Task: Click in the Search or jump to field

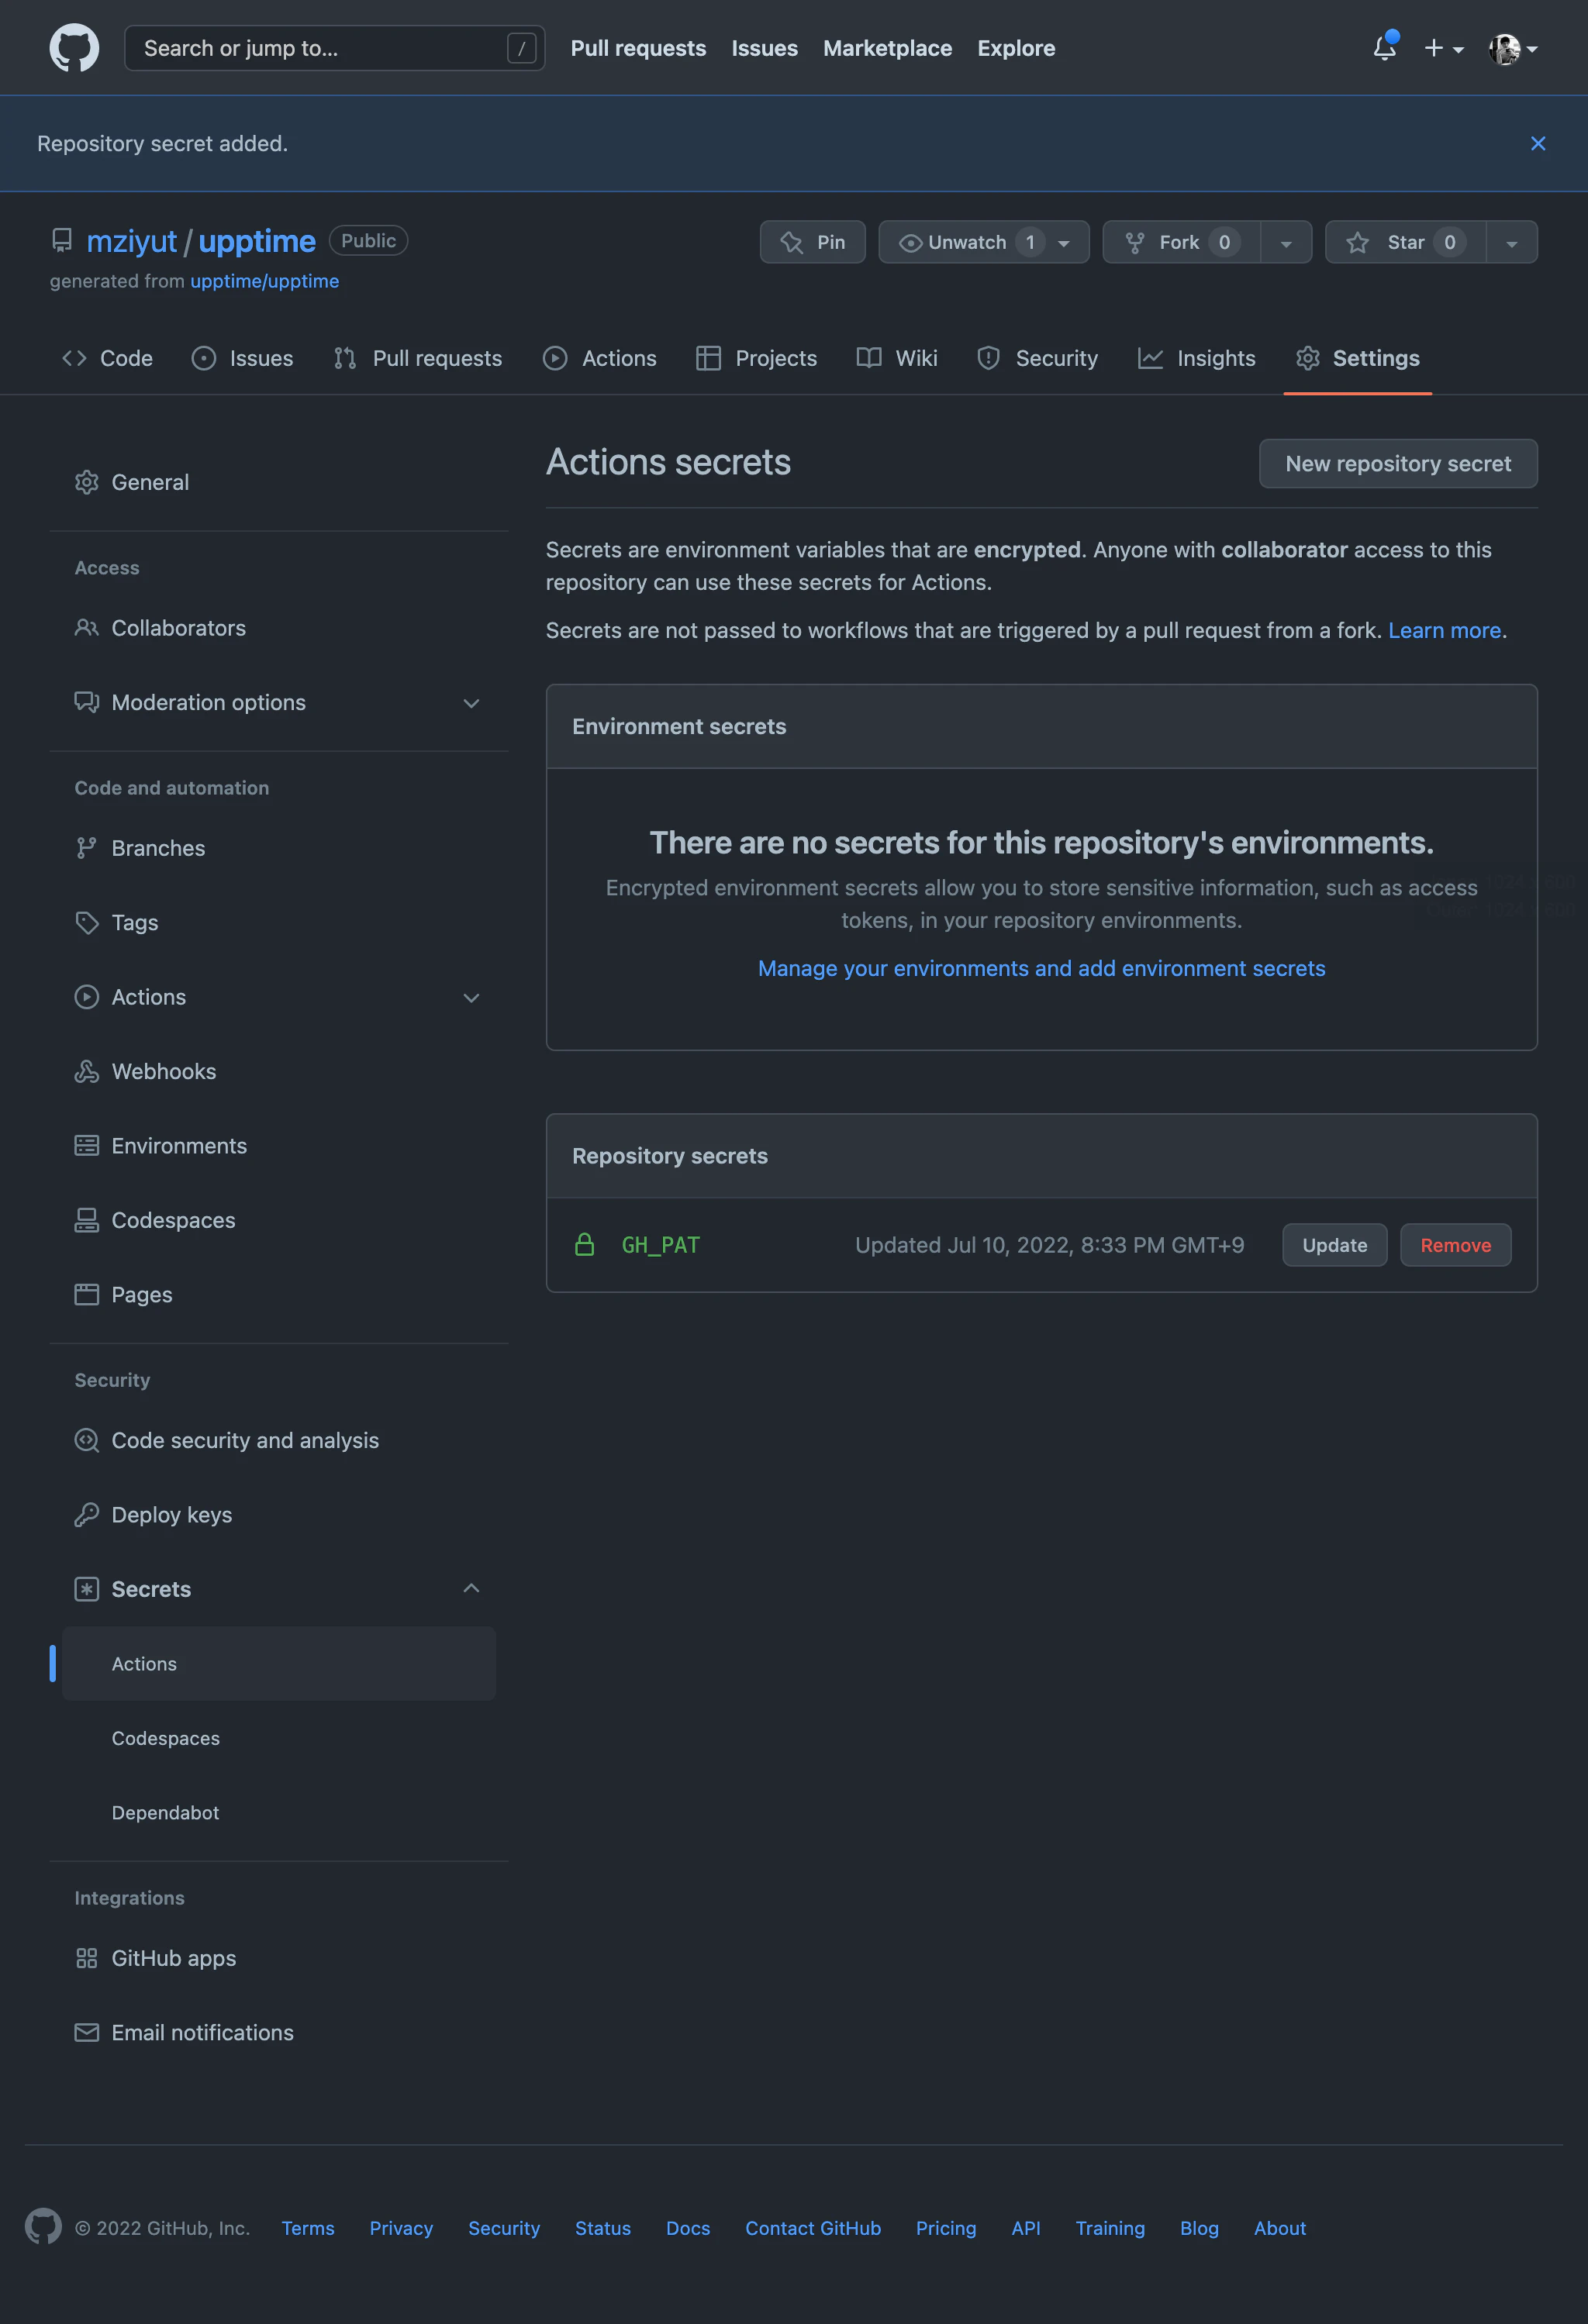Action: pos(334,48)
